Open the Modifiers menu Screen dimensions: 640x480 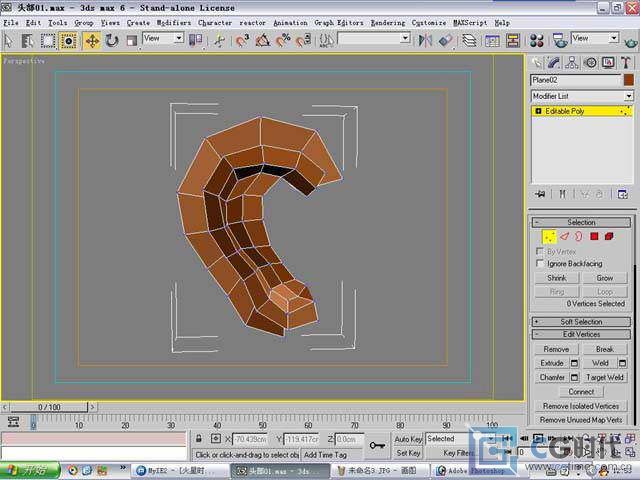[173, 23]
